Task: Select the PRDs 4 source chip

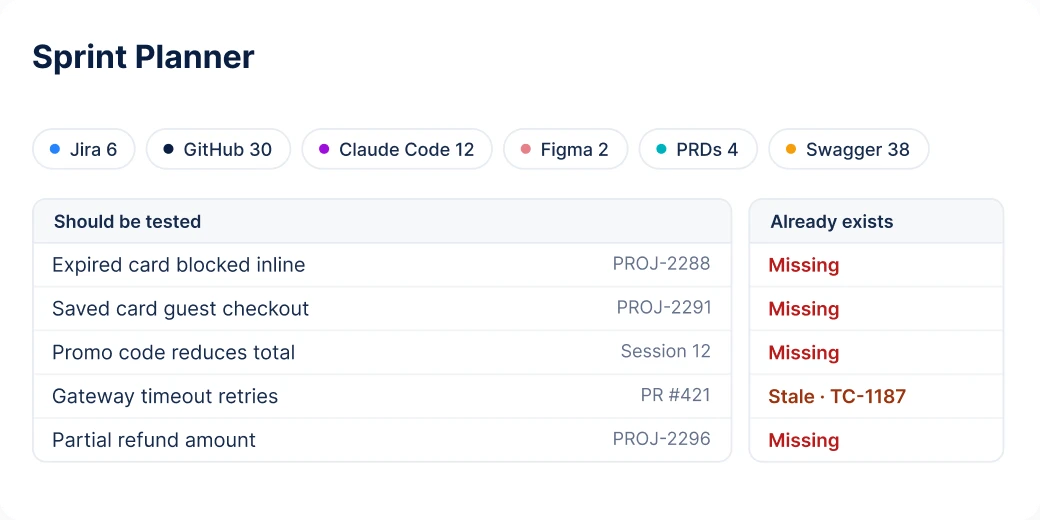Action: click(698, 149)
